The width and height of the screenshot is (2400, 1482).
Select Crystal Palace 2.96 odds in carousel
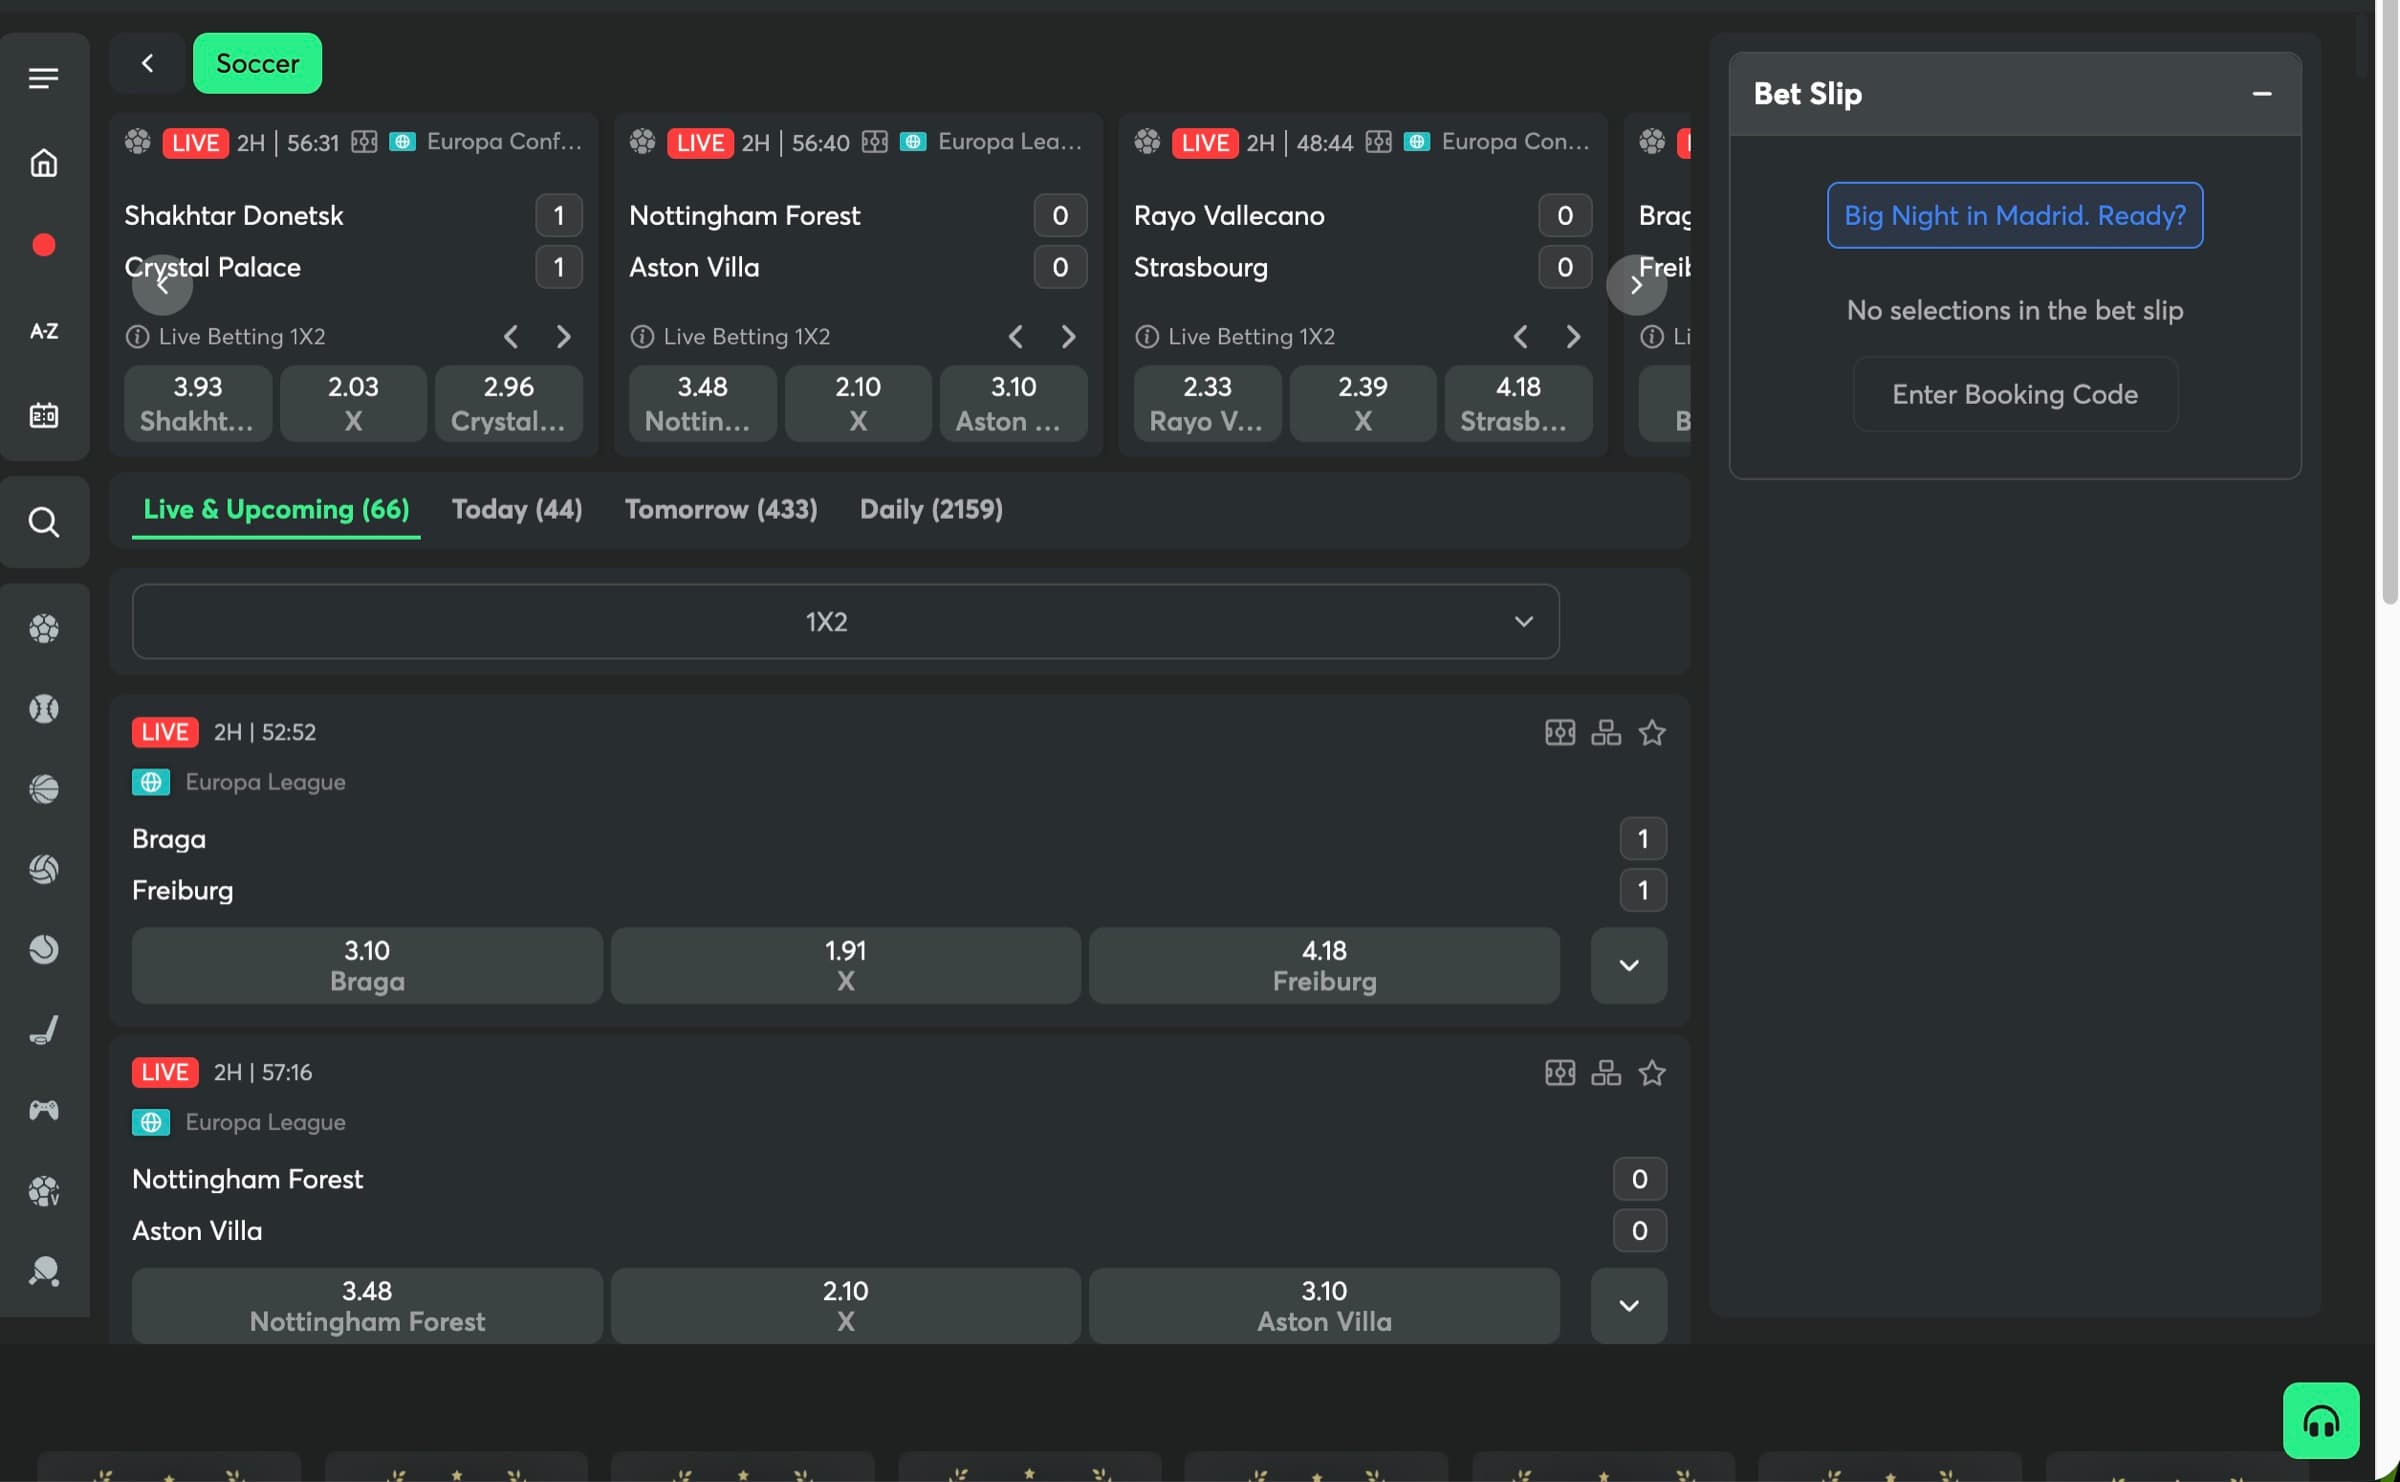point(508,403)
